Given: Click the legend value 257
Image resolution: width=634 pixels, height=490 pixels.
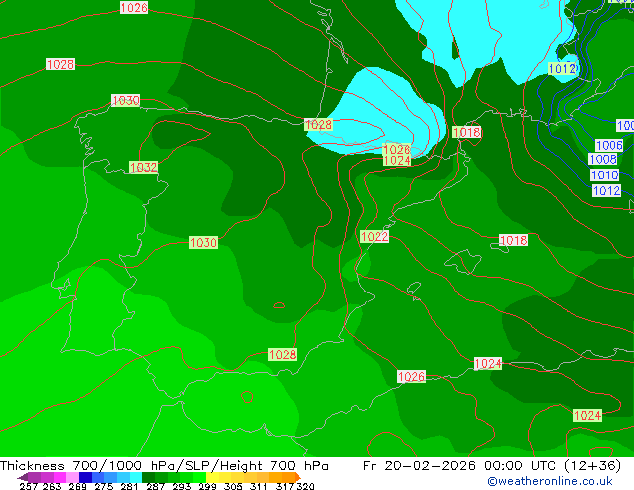Looking at the screenshot, I should click(29, 486).
